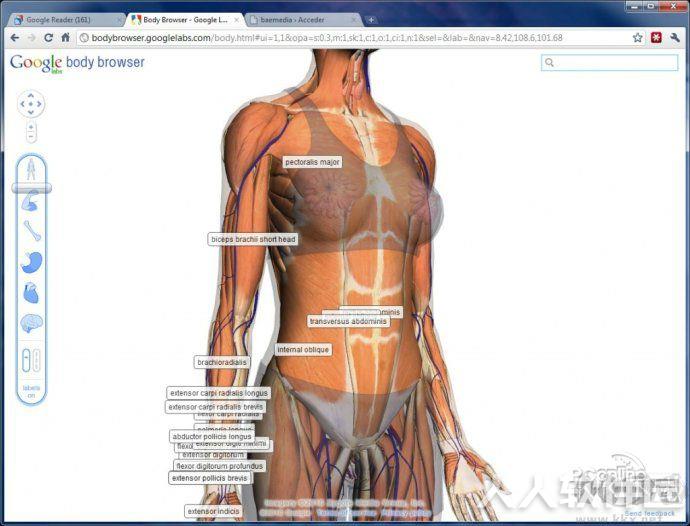This screenshot has height=526, width=690.
Task: Zoom in with the plus button
Action: click(x=31, y=127)
